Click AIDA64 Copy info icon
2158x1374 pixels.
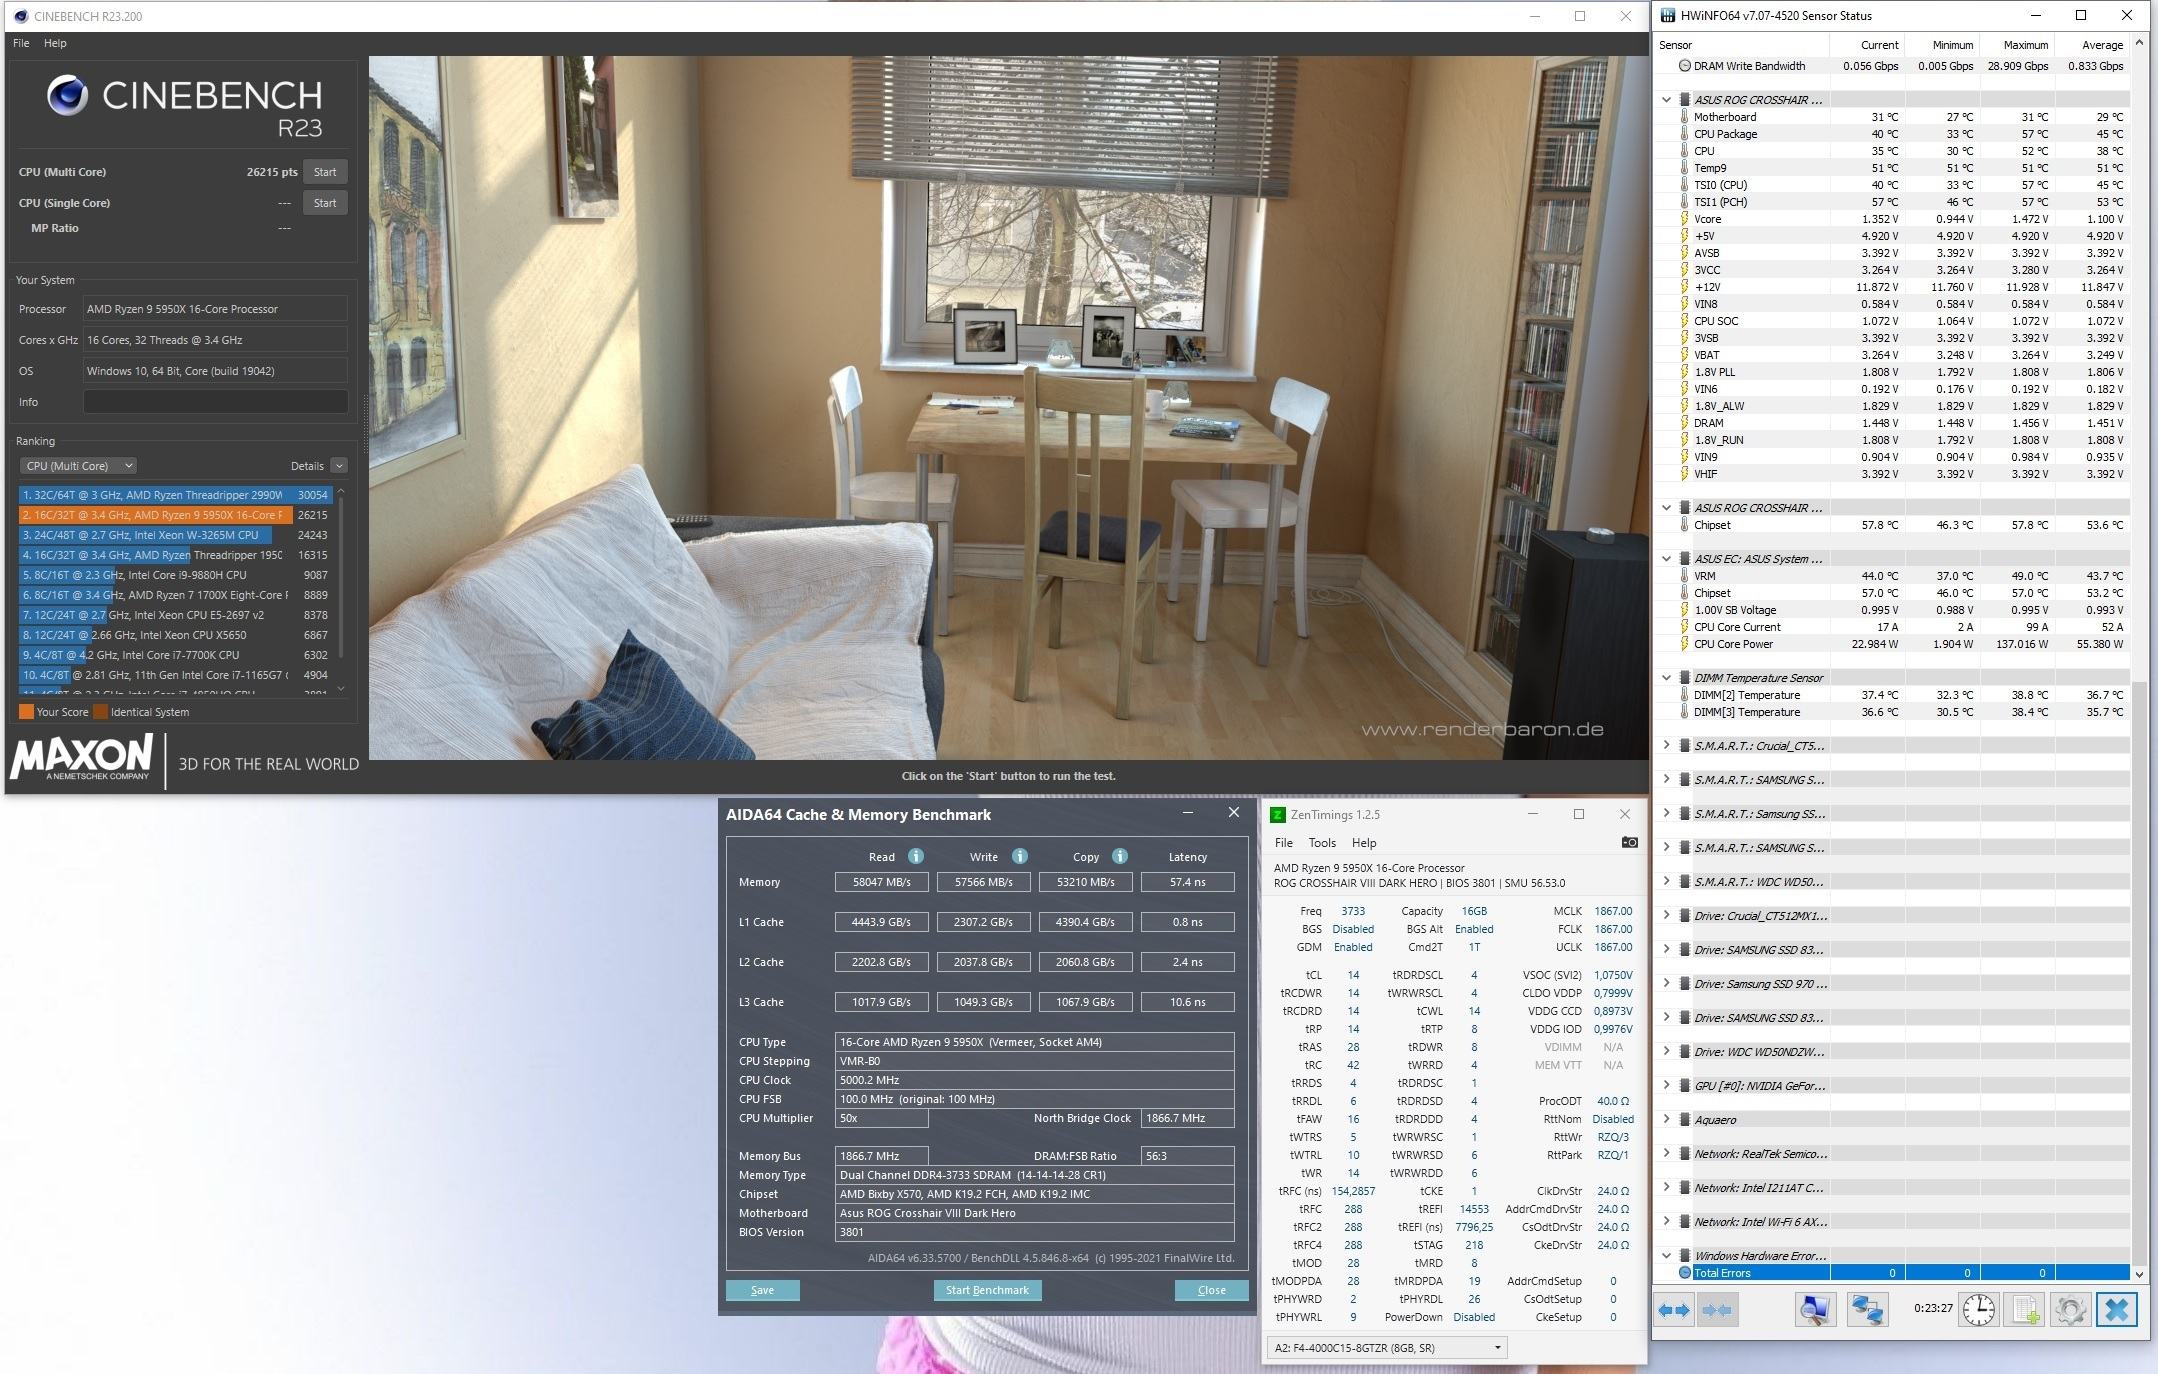[1120, 856]
